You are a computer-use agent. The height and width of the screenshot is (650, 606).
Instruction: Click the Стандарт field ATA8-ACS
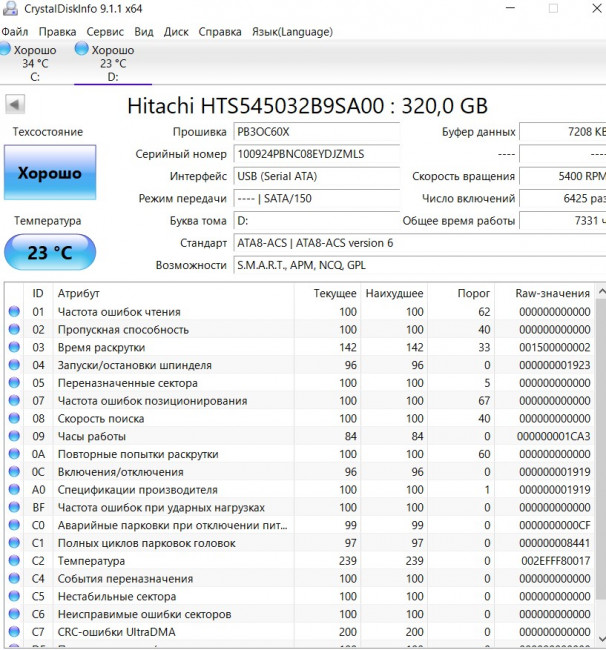(419, 243)
